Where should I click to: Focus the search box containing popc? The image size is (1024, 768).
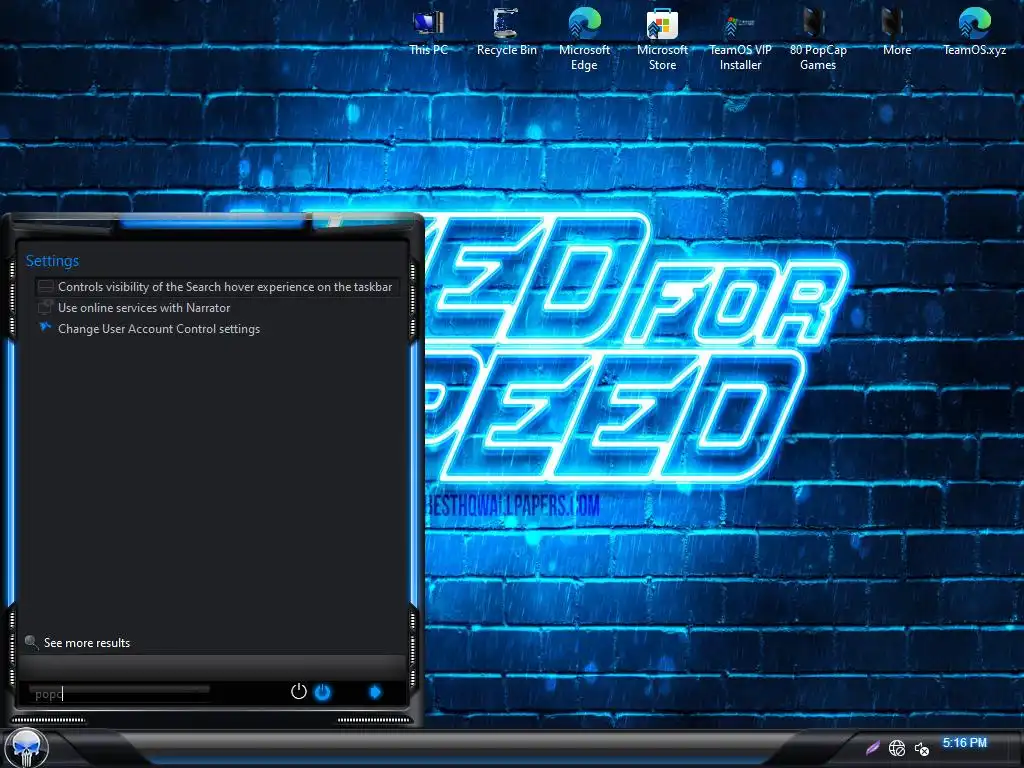click(x=120, y=693)
